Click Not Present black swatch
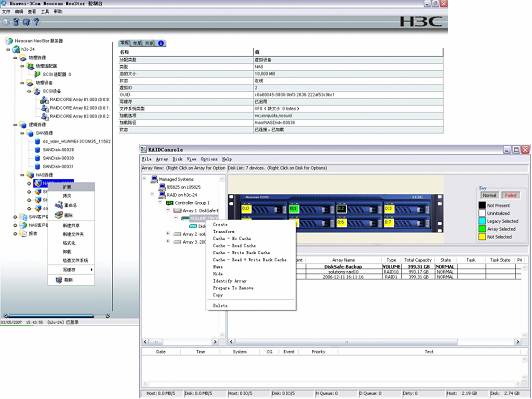Viewport: 532px width, 399px height. click(x=482, y=206)
